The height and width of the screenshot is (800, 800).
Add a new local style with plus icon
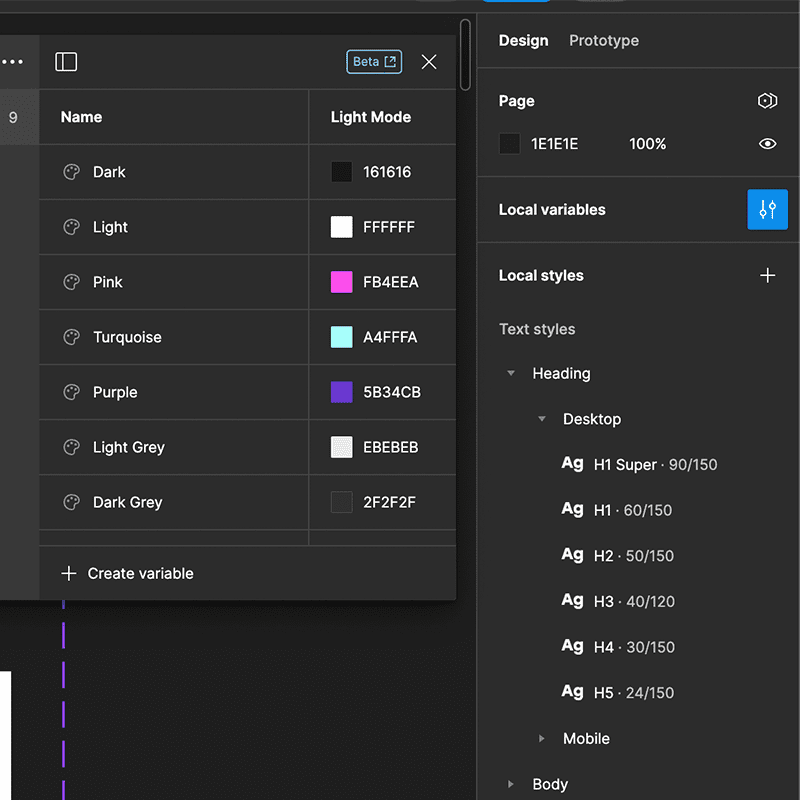768,275
